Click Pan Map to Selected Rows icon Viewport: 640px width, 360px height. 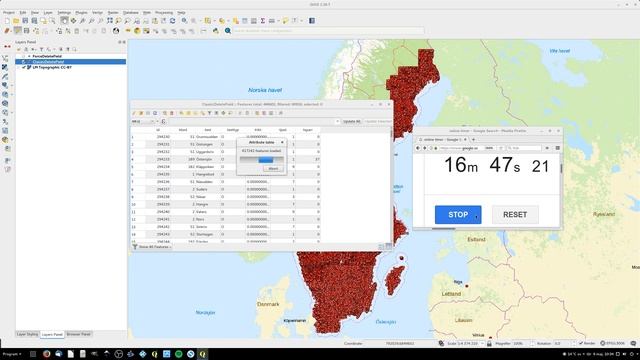coord(223,113)
